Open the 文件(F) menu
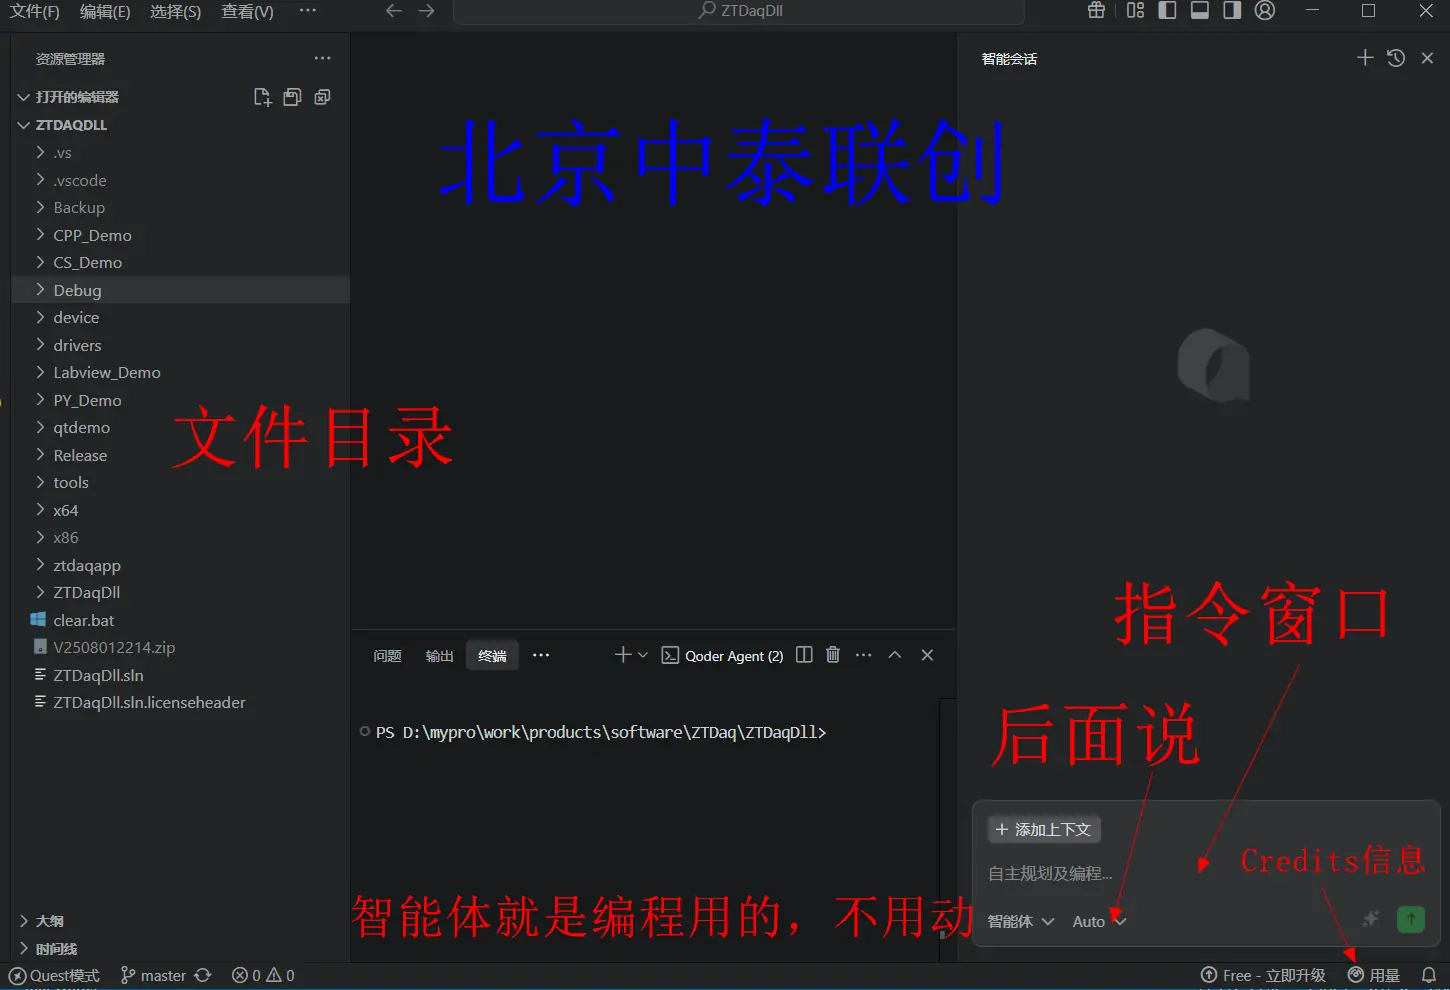 pos(34,11)
